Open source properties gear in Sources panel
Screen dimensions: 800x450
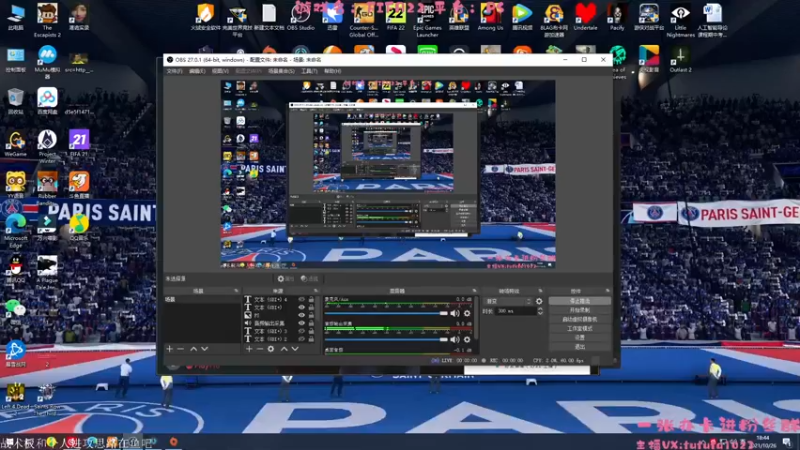[x=271, y=349]
